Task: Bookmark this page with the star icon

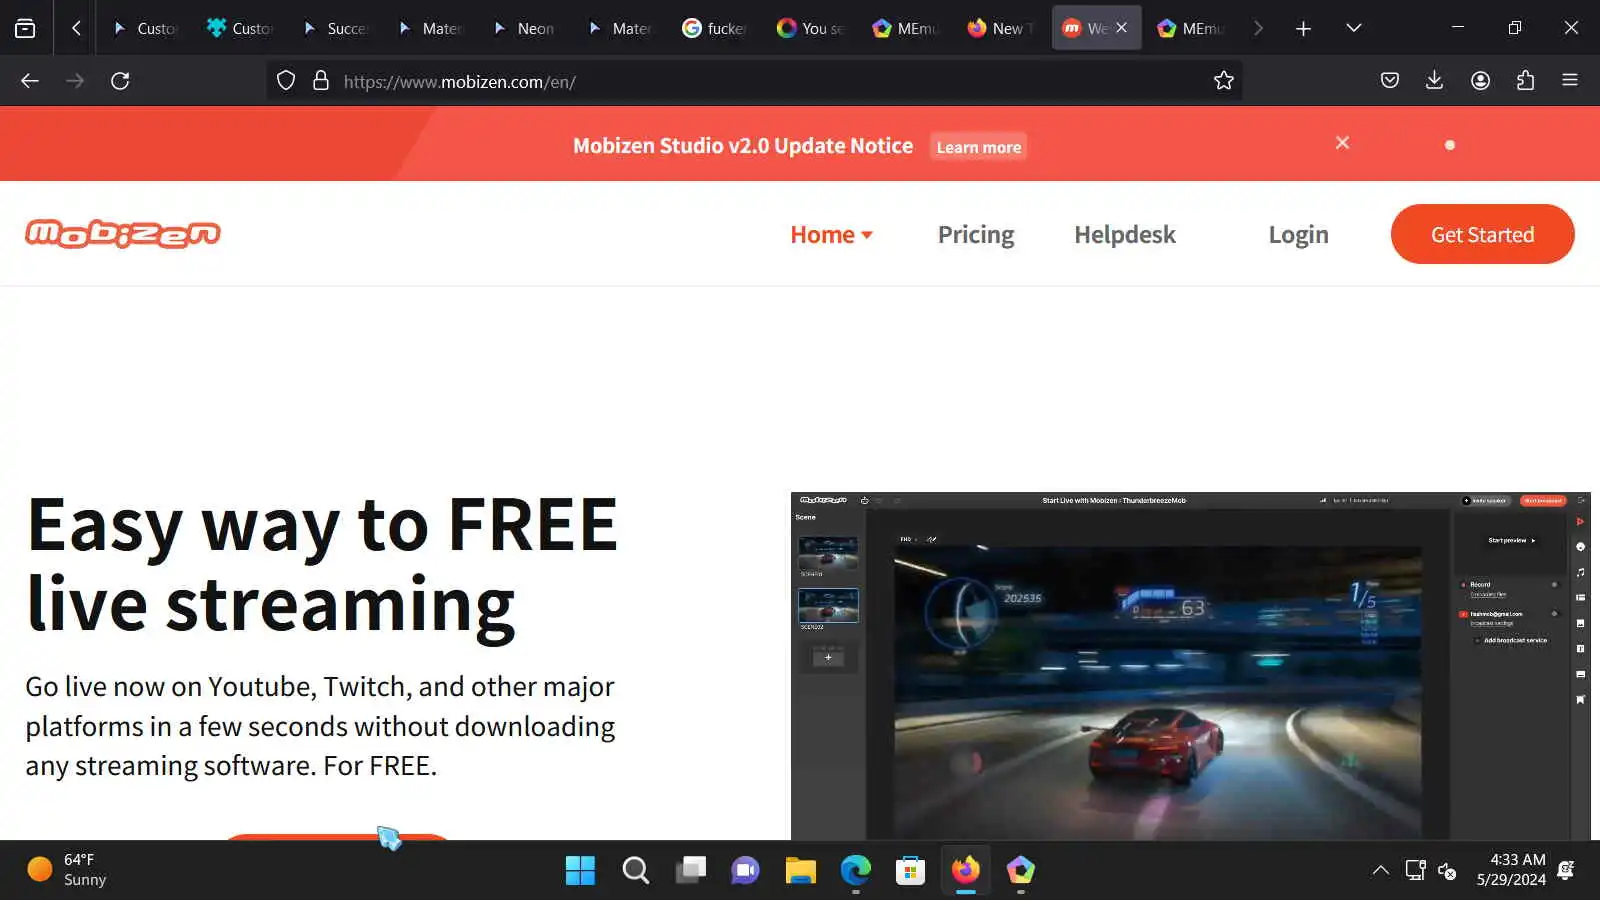Action: pyautogui.click(x=1224, y=81)
